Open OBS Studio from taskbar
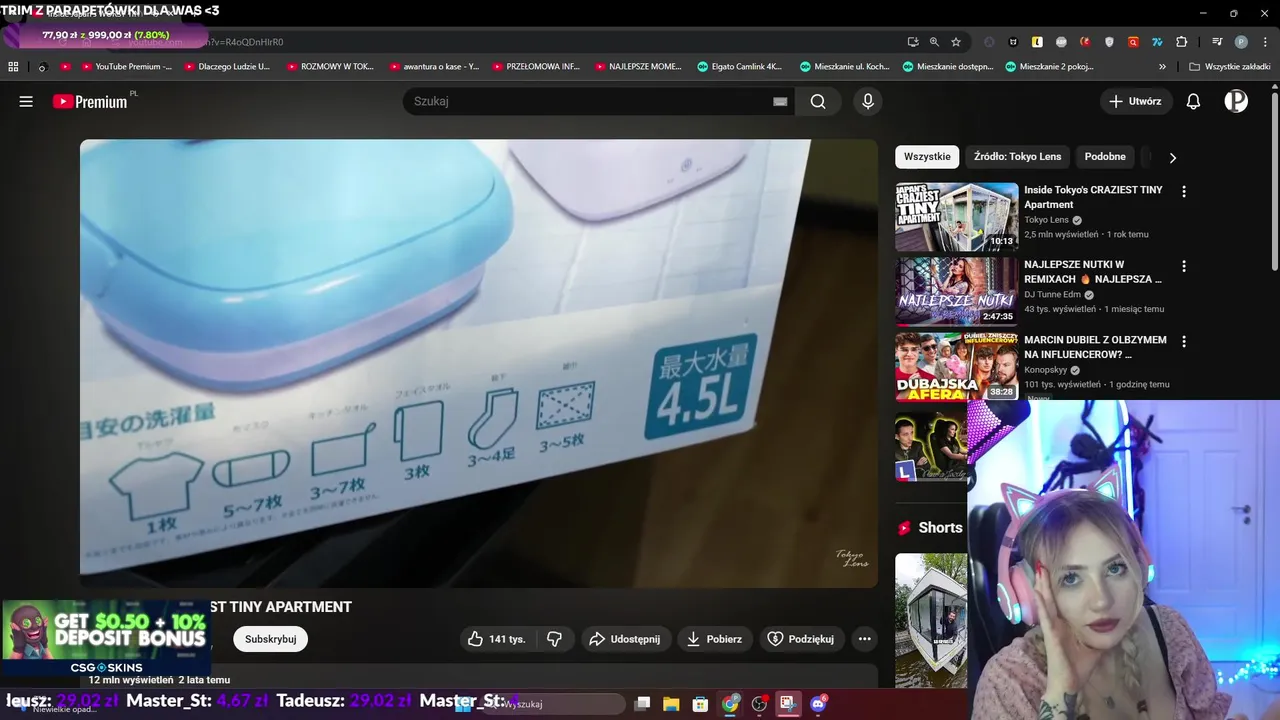Image resolution: width=1280 pixels, height=720 pixels. (x=760, y=704)
